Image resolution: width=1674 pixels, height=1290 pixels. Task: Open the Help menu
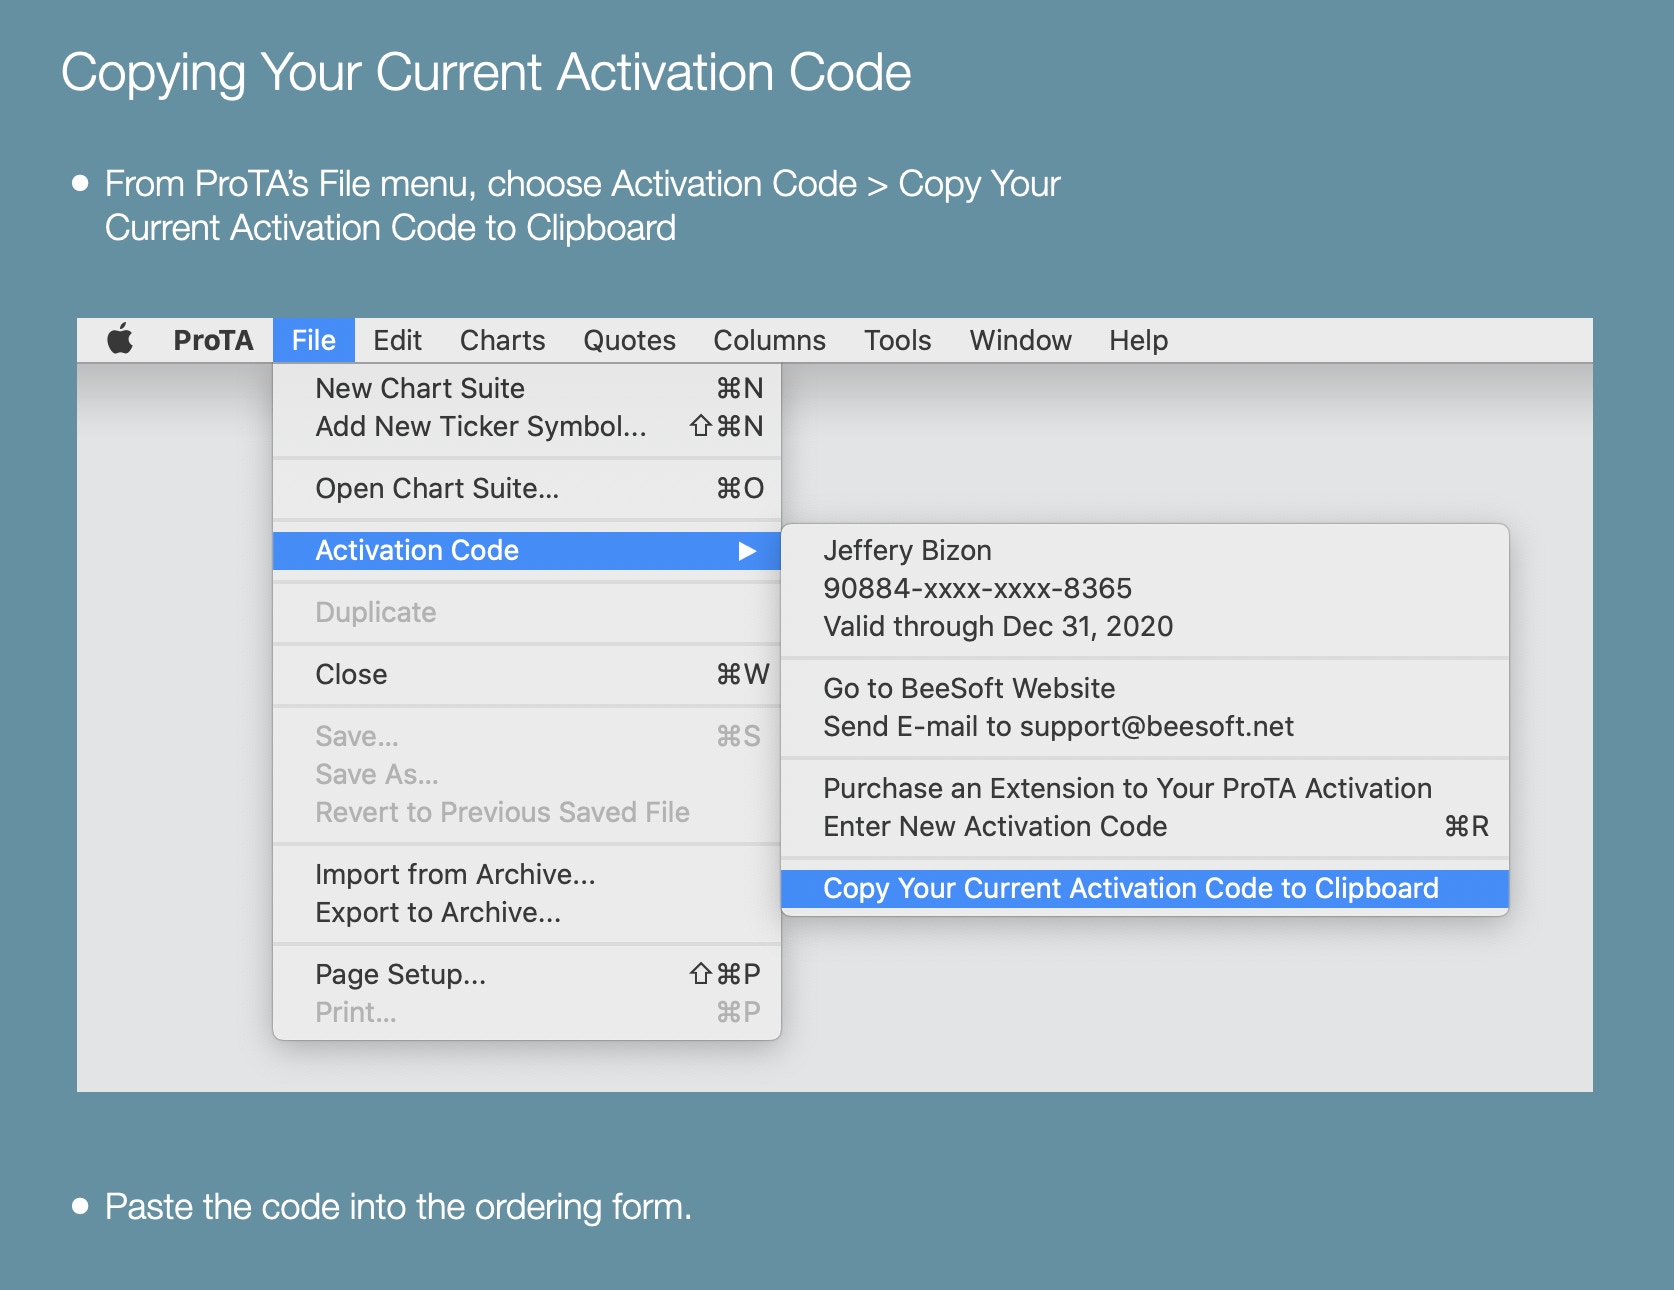coord(1138,341)
